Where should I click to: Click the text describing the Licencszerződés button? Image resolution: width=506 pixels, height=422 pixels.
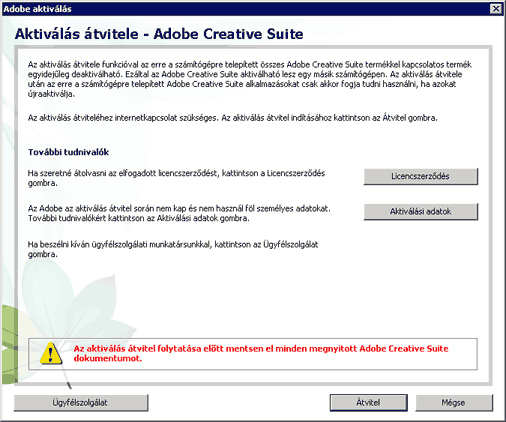point(176,178)
